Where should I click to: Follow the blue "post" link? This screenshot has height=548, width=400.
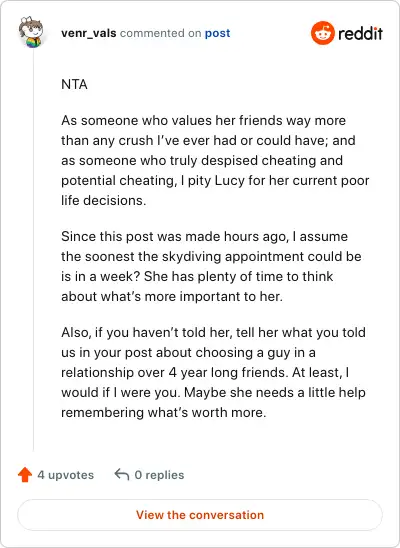217,33
